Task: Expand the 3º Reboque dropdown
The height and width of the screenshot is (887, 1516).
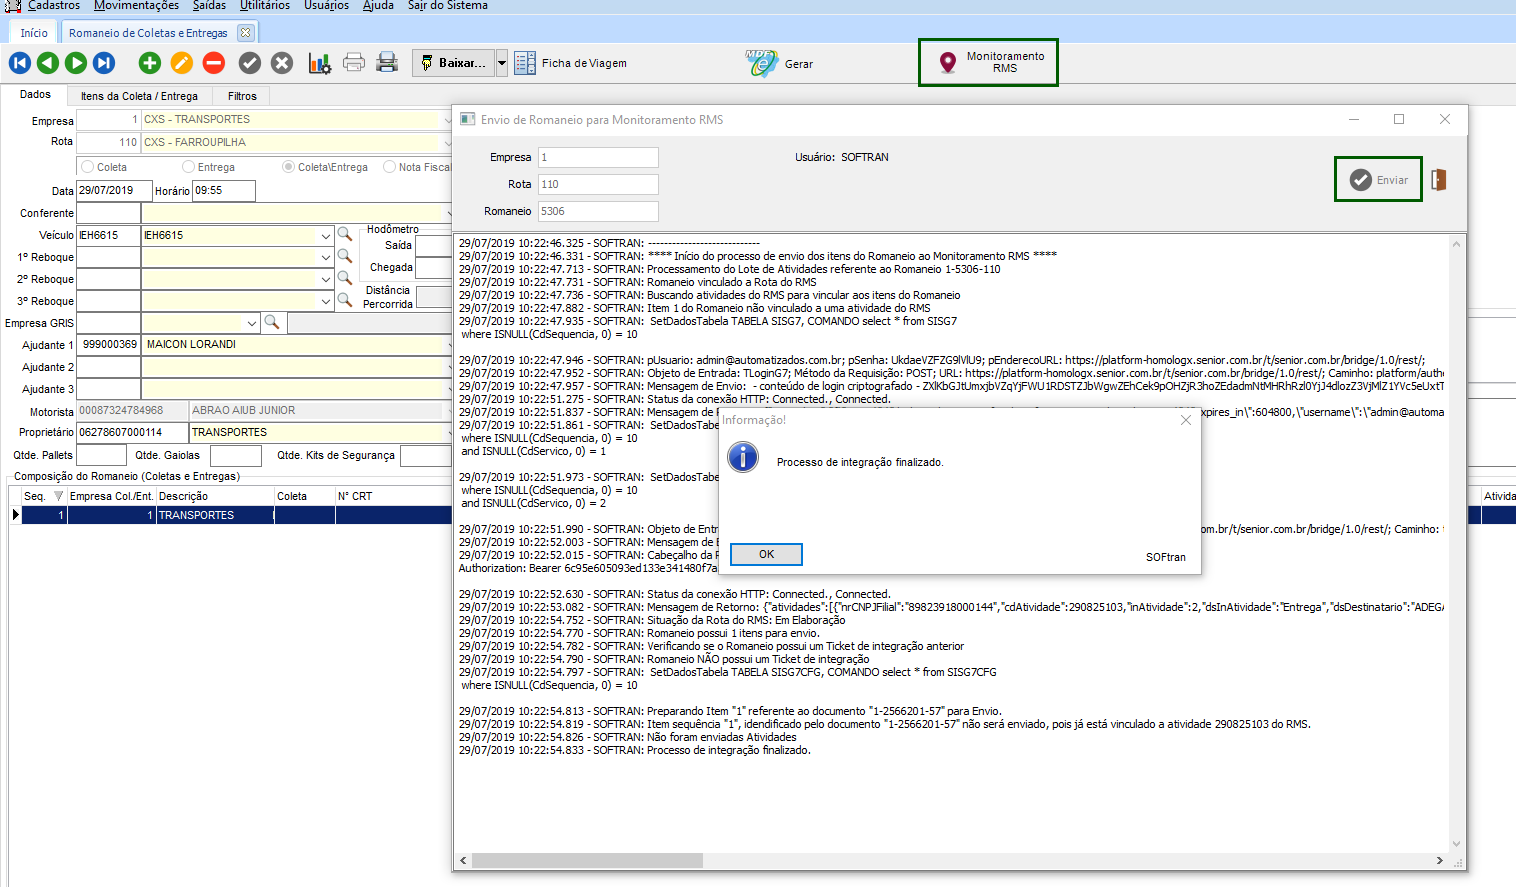Action: [326, 302]
